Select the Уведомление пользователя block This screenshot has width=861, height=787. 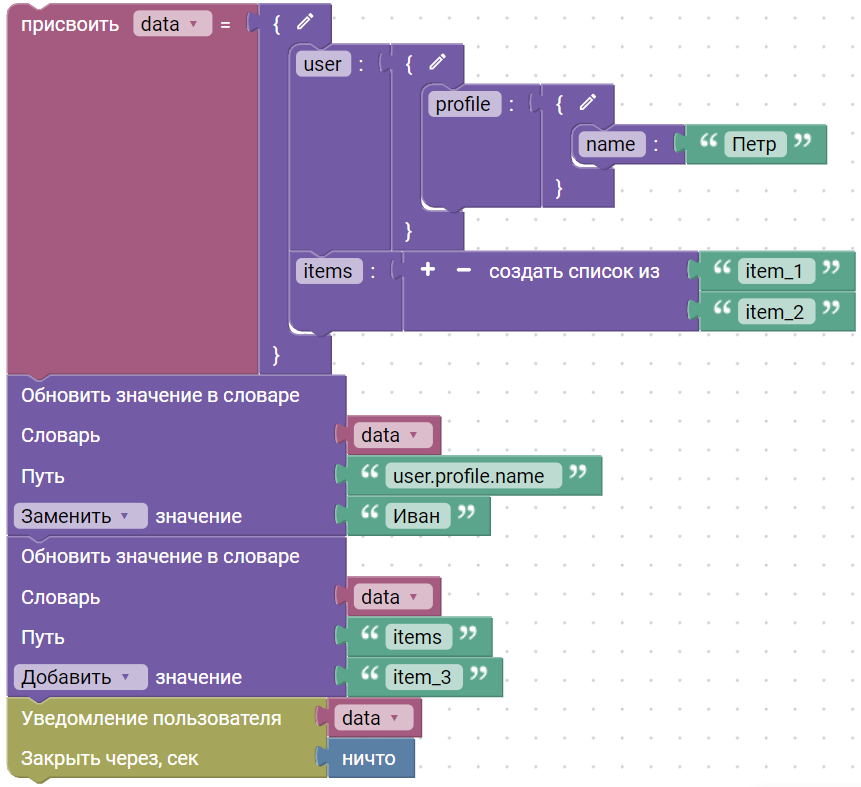(150, 719)
